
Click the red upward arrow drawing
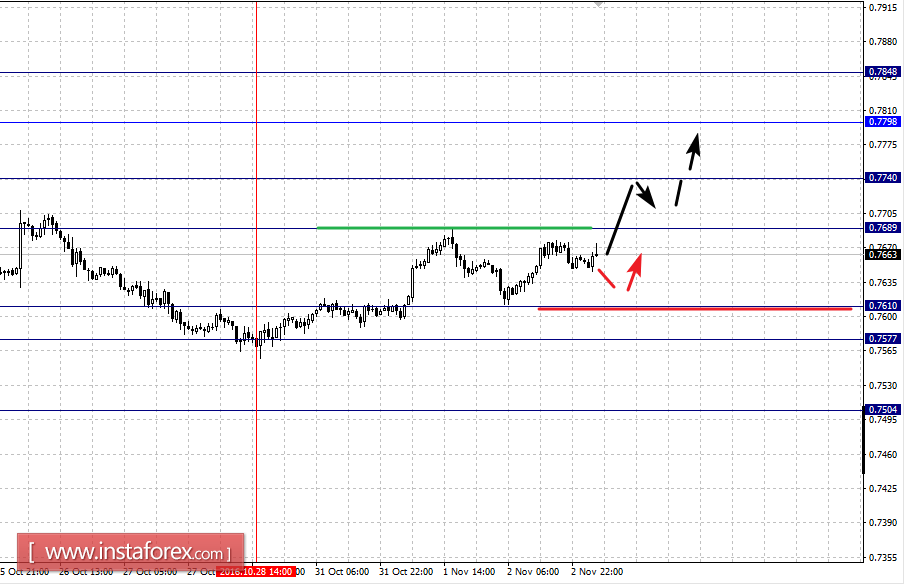point(634,272)
